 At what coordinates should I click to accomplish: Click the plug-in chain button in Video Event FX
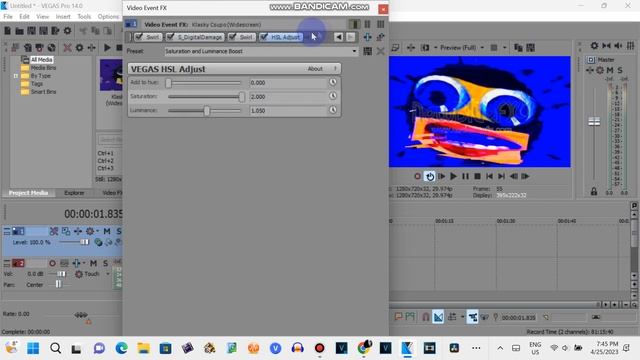click(368, 37)
